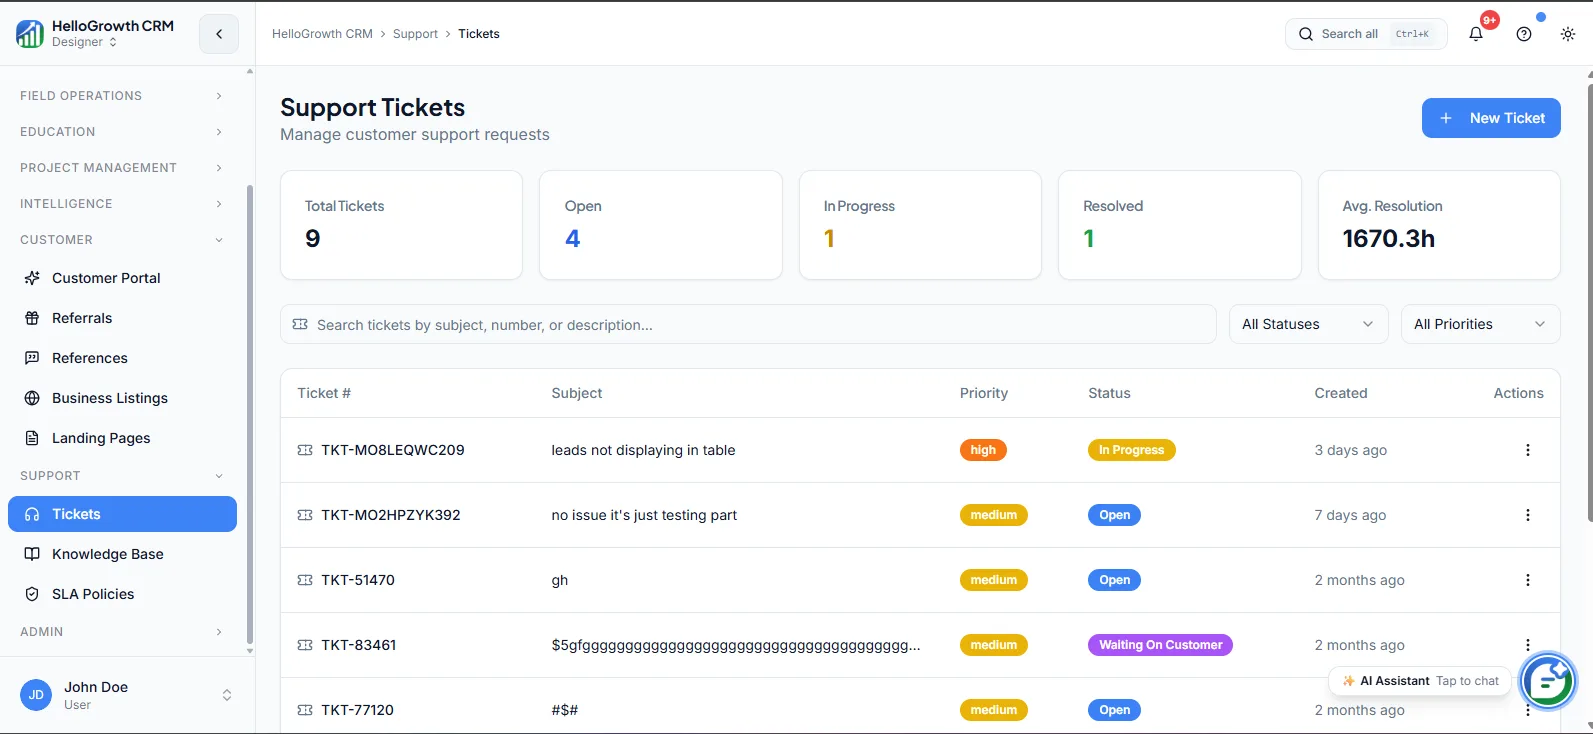Collapse the sidebar with the chevron button
Image resolution: width=1593 pixels, height=734 pixels.
coord(219,34)
